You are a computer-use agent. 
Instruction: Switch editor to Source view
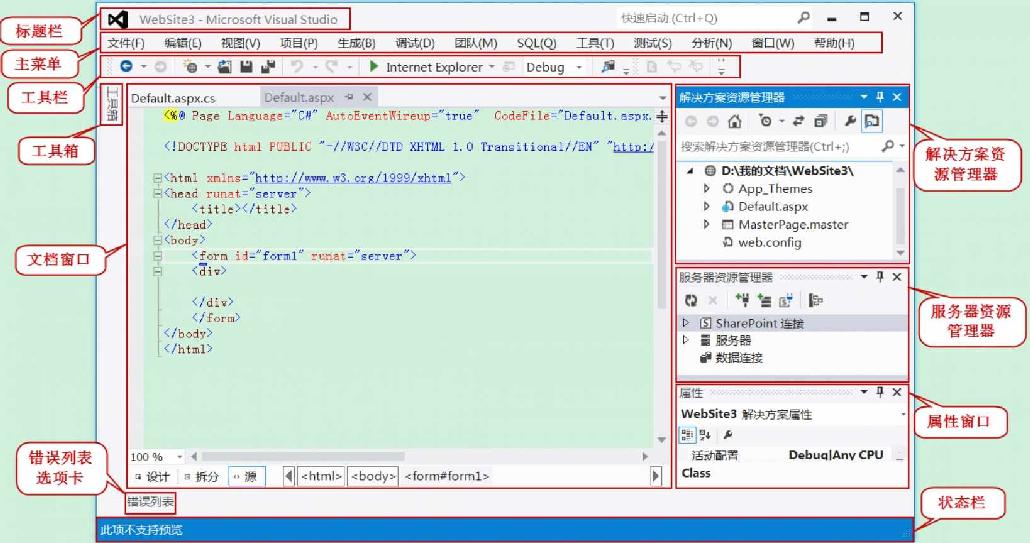[x=246, y=477]
